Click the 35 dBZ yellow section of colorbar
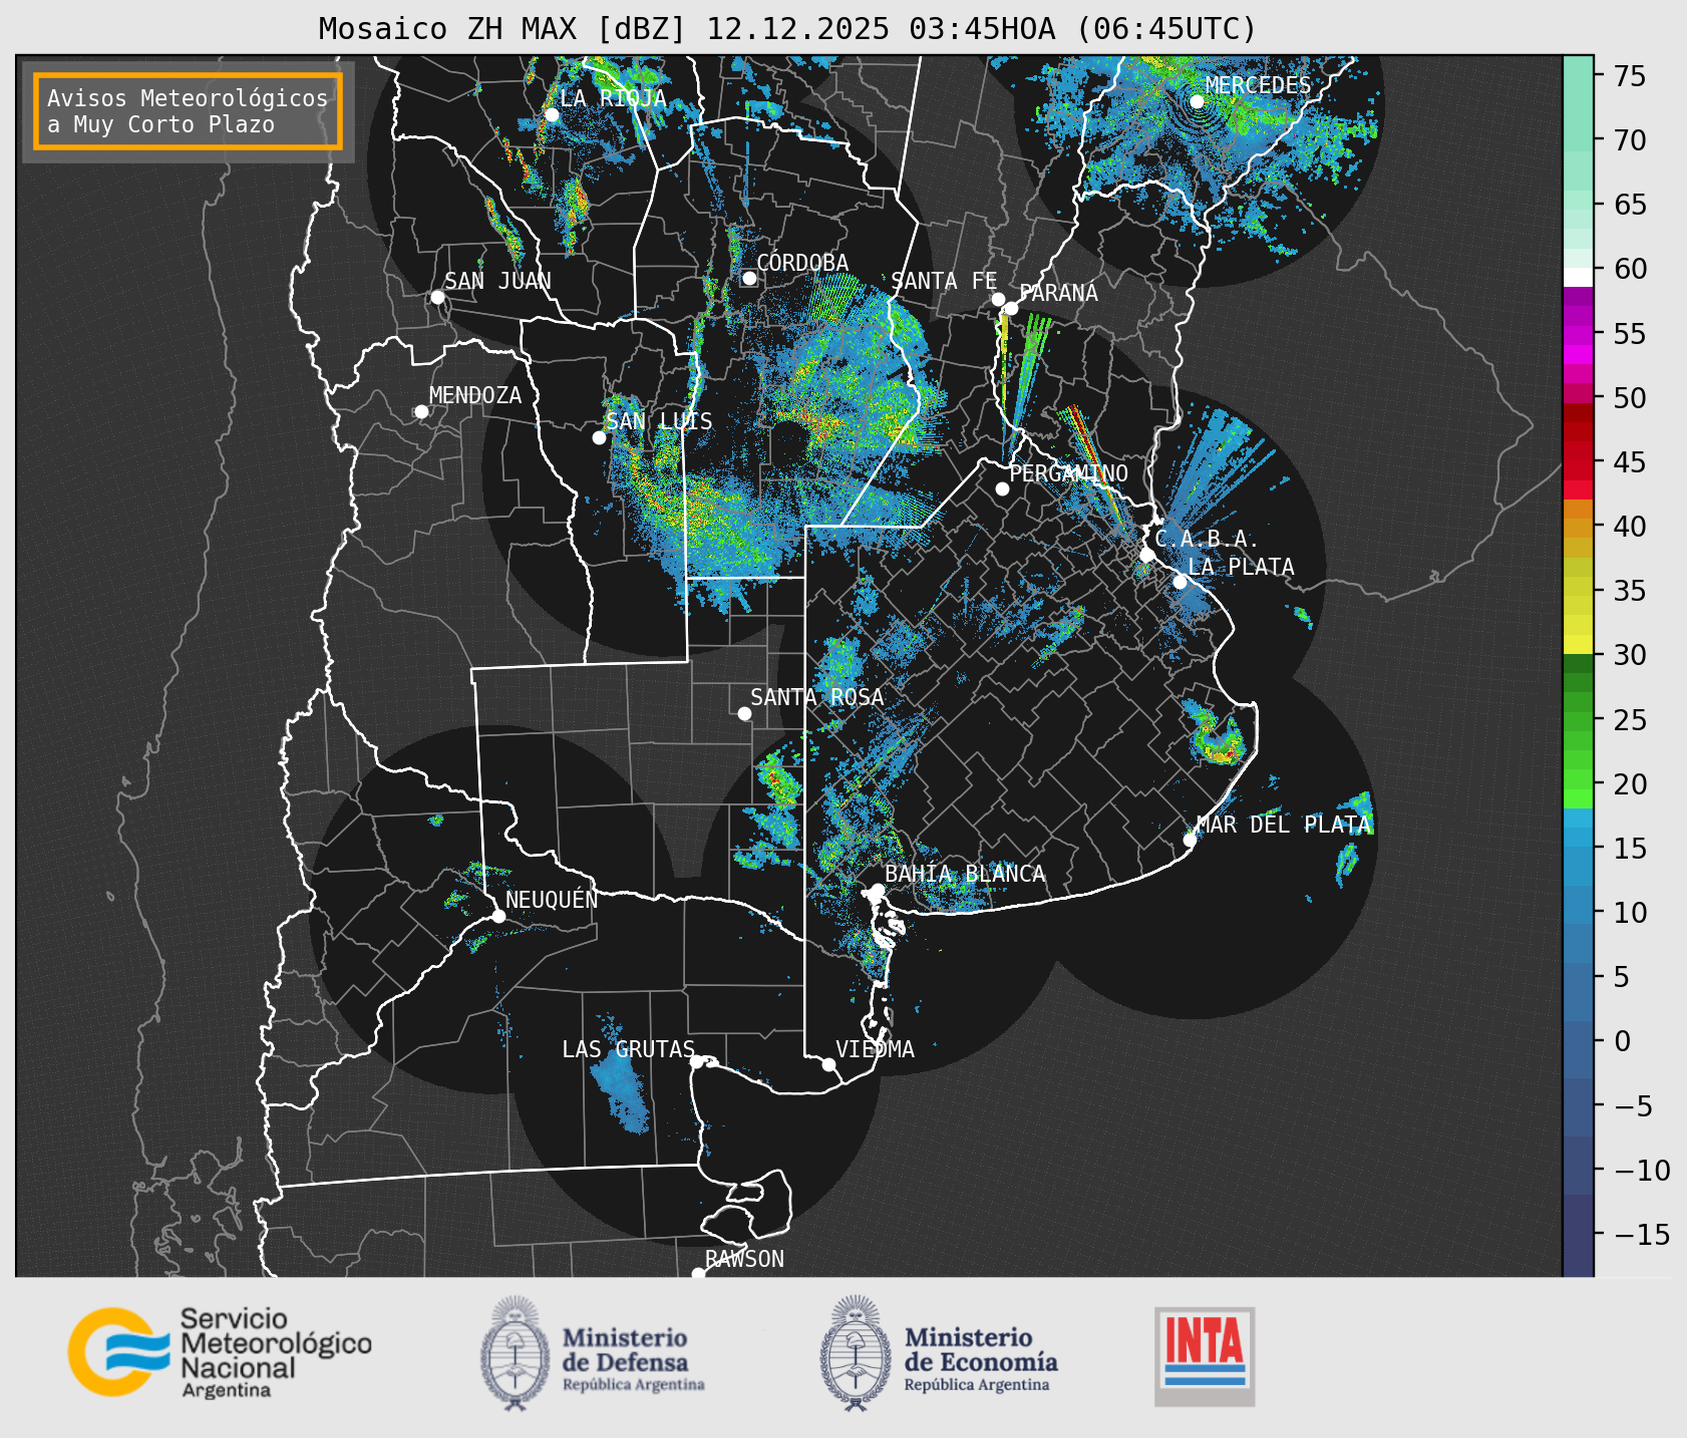 coord(1578,590)
